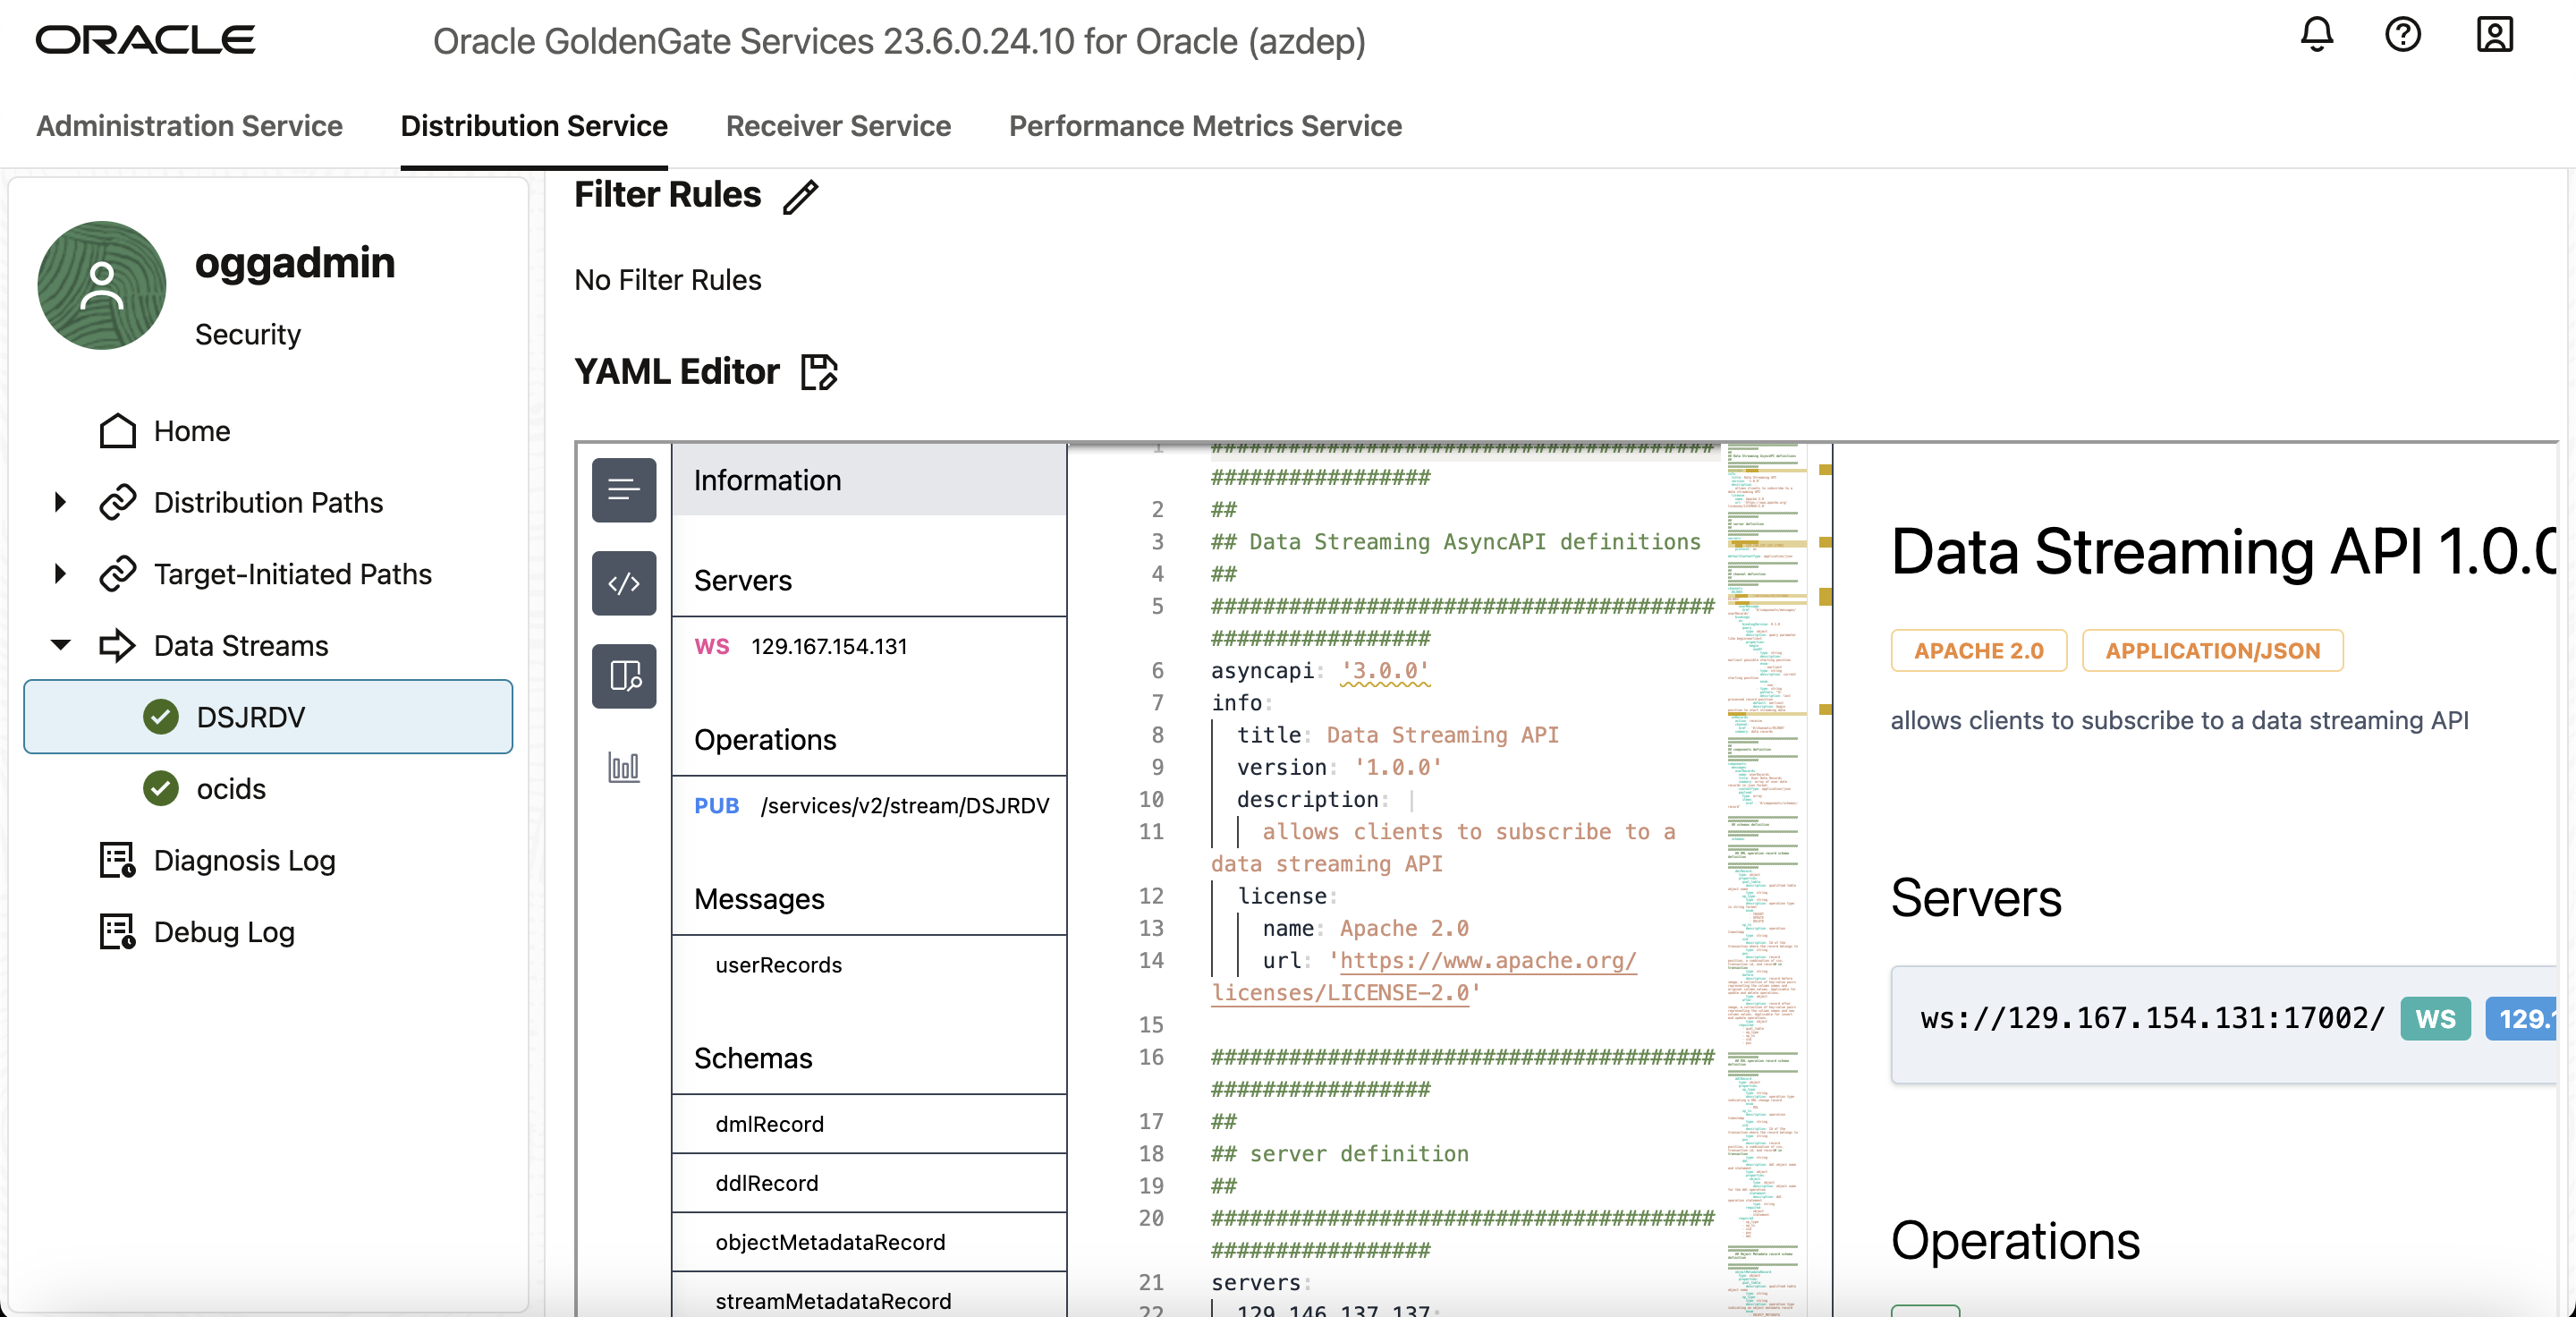
Task: Toggle the code view icon in editor sidebar
Action: pyautogui.click(x=624, y=583)
